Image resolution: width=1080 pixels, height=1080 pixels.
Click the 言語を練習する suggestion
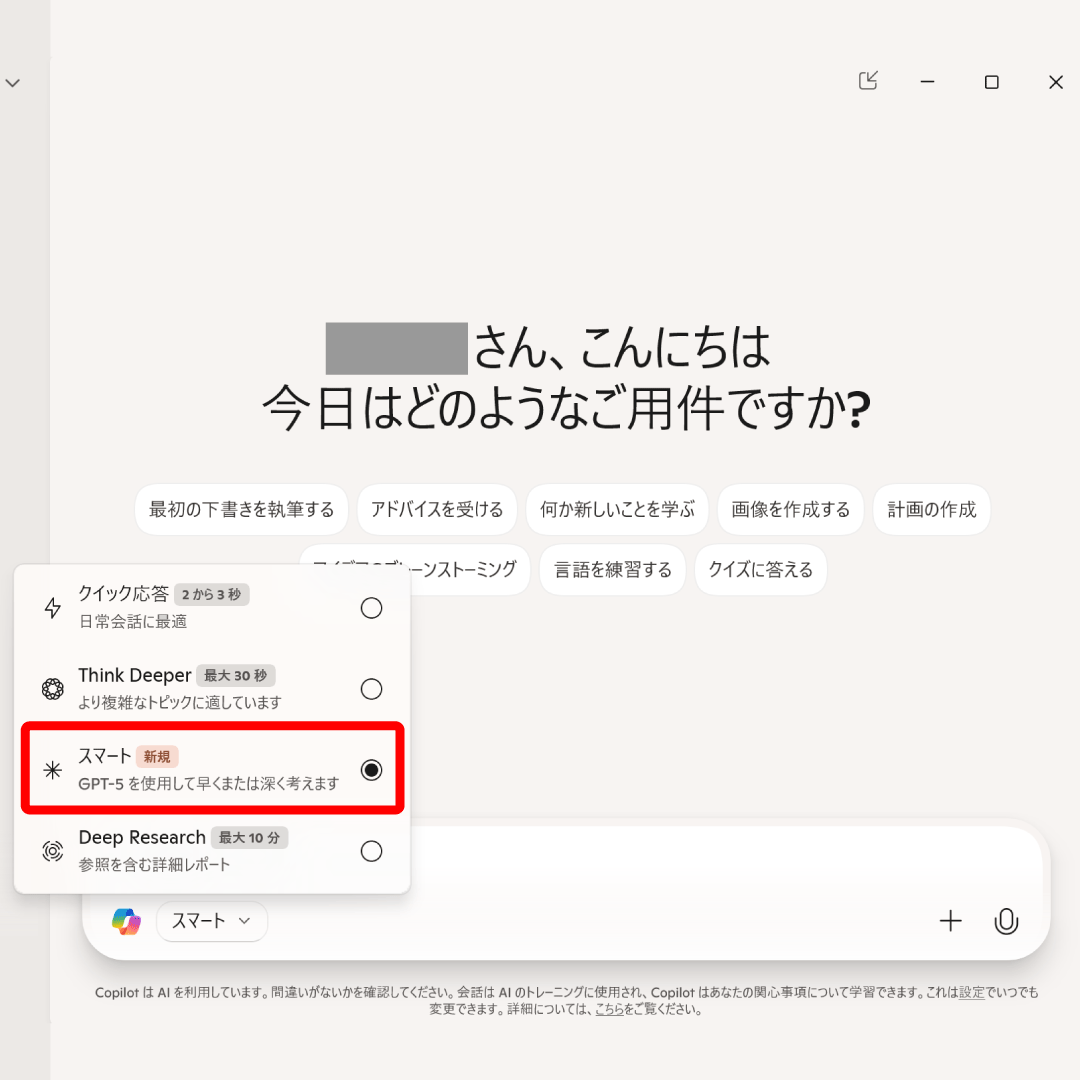(x=612, y=570)
